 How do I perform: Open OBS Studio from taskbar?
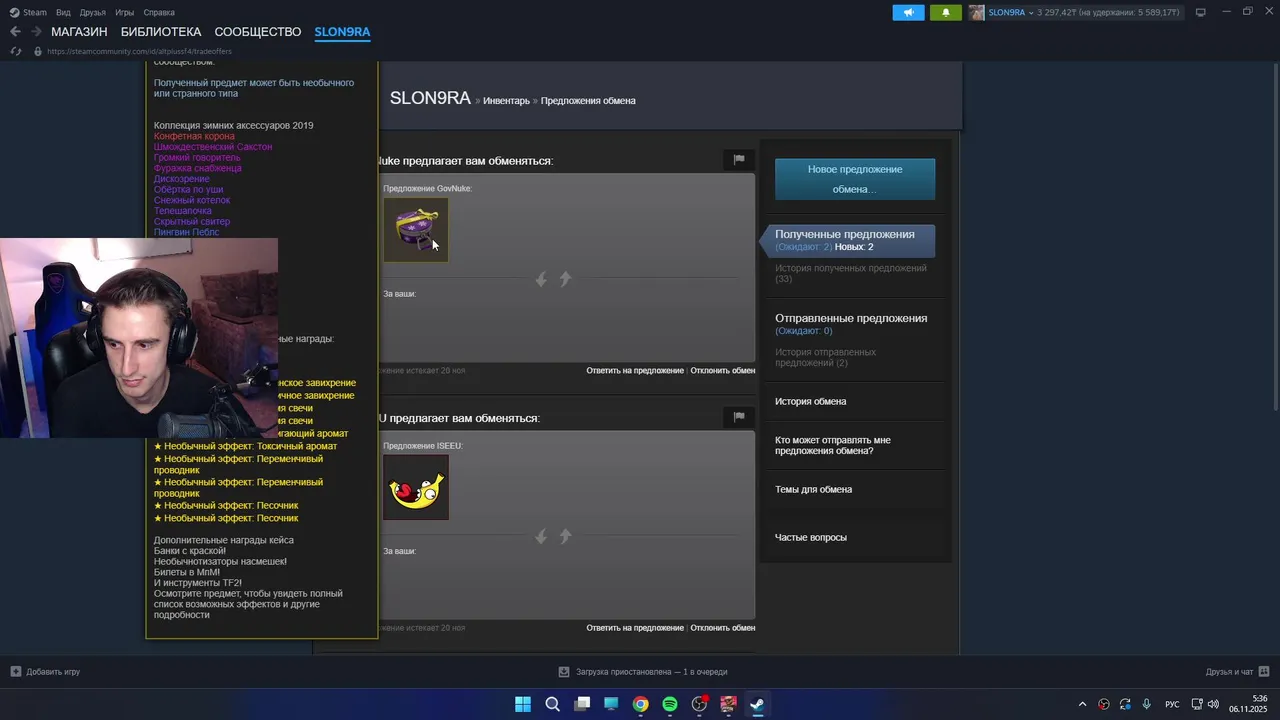coord(699,704)
